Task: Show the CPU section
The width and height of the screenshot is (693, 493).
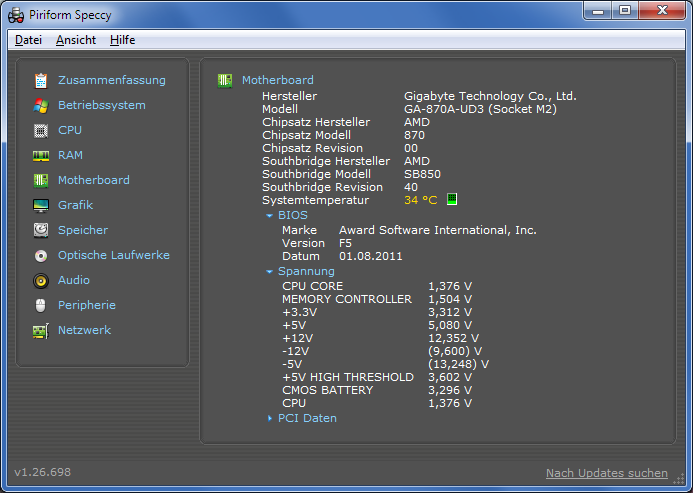Action: [70, 130]
